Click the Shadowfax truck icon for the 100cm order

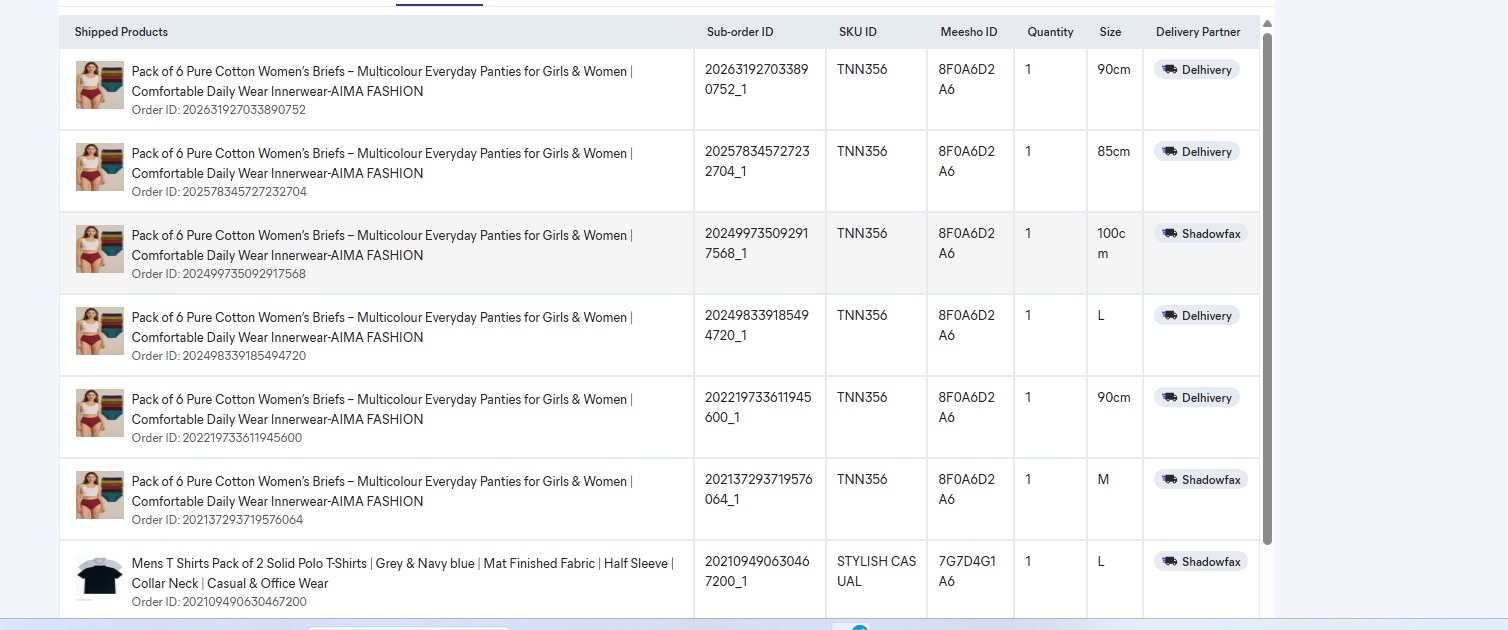click(1169, 234)
